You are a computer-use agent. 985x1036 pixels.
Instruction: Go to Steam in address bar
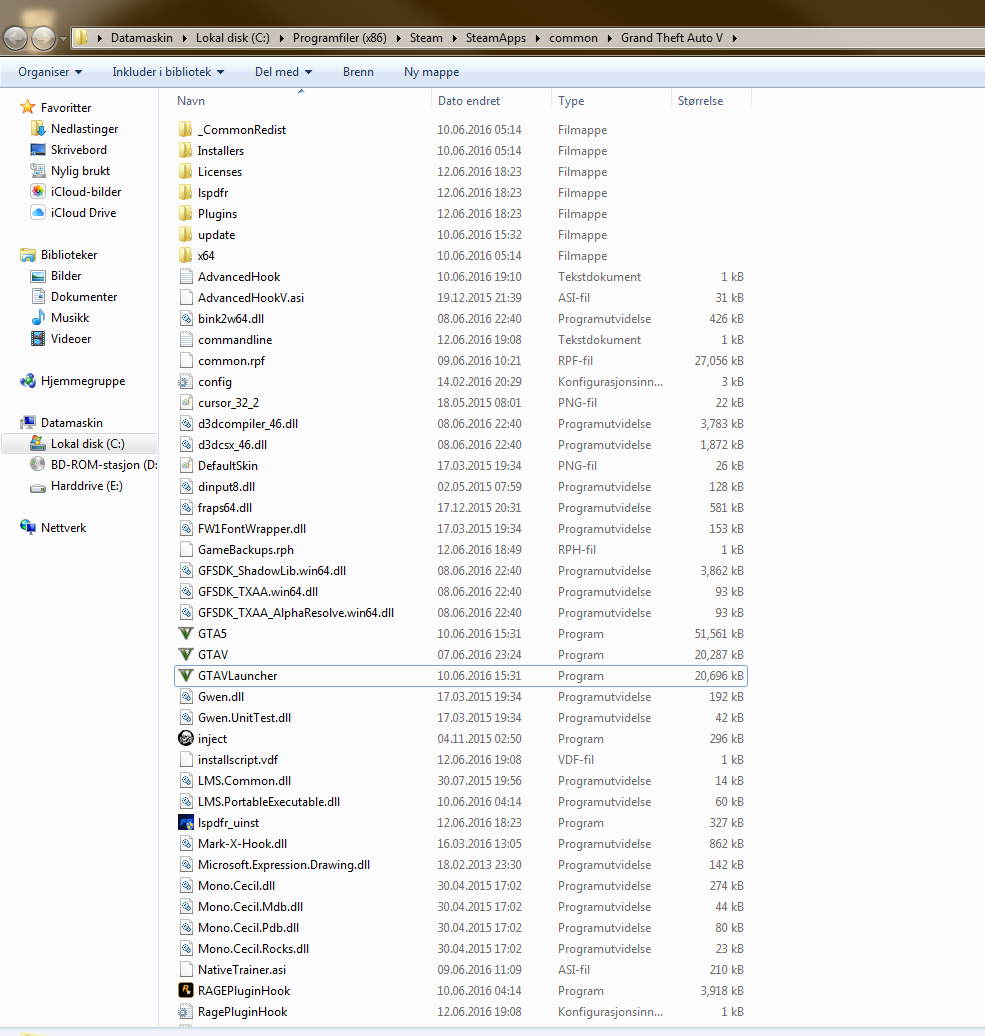tap(426, 38)
